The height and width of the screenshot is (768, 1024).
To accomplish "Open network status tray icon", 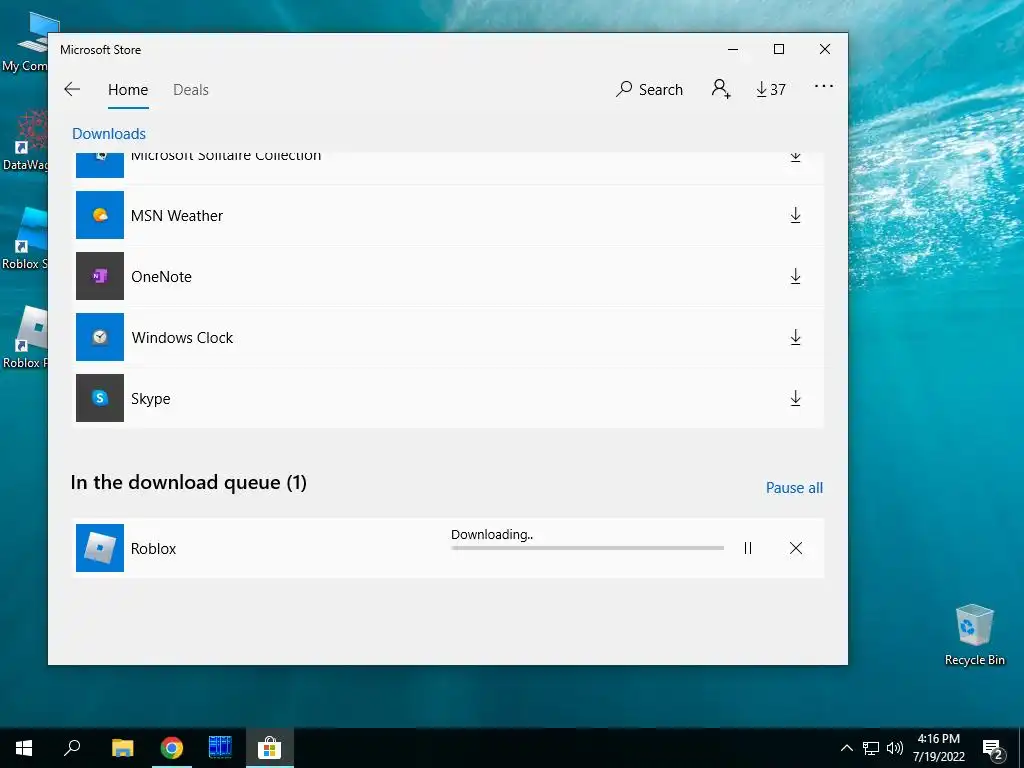I will 871,748.
